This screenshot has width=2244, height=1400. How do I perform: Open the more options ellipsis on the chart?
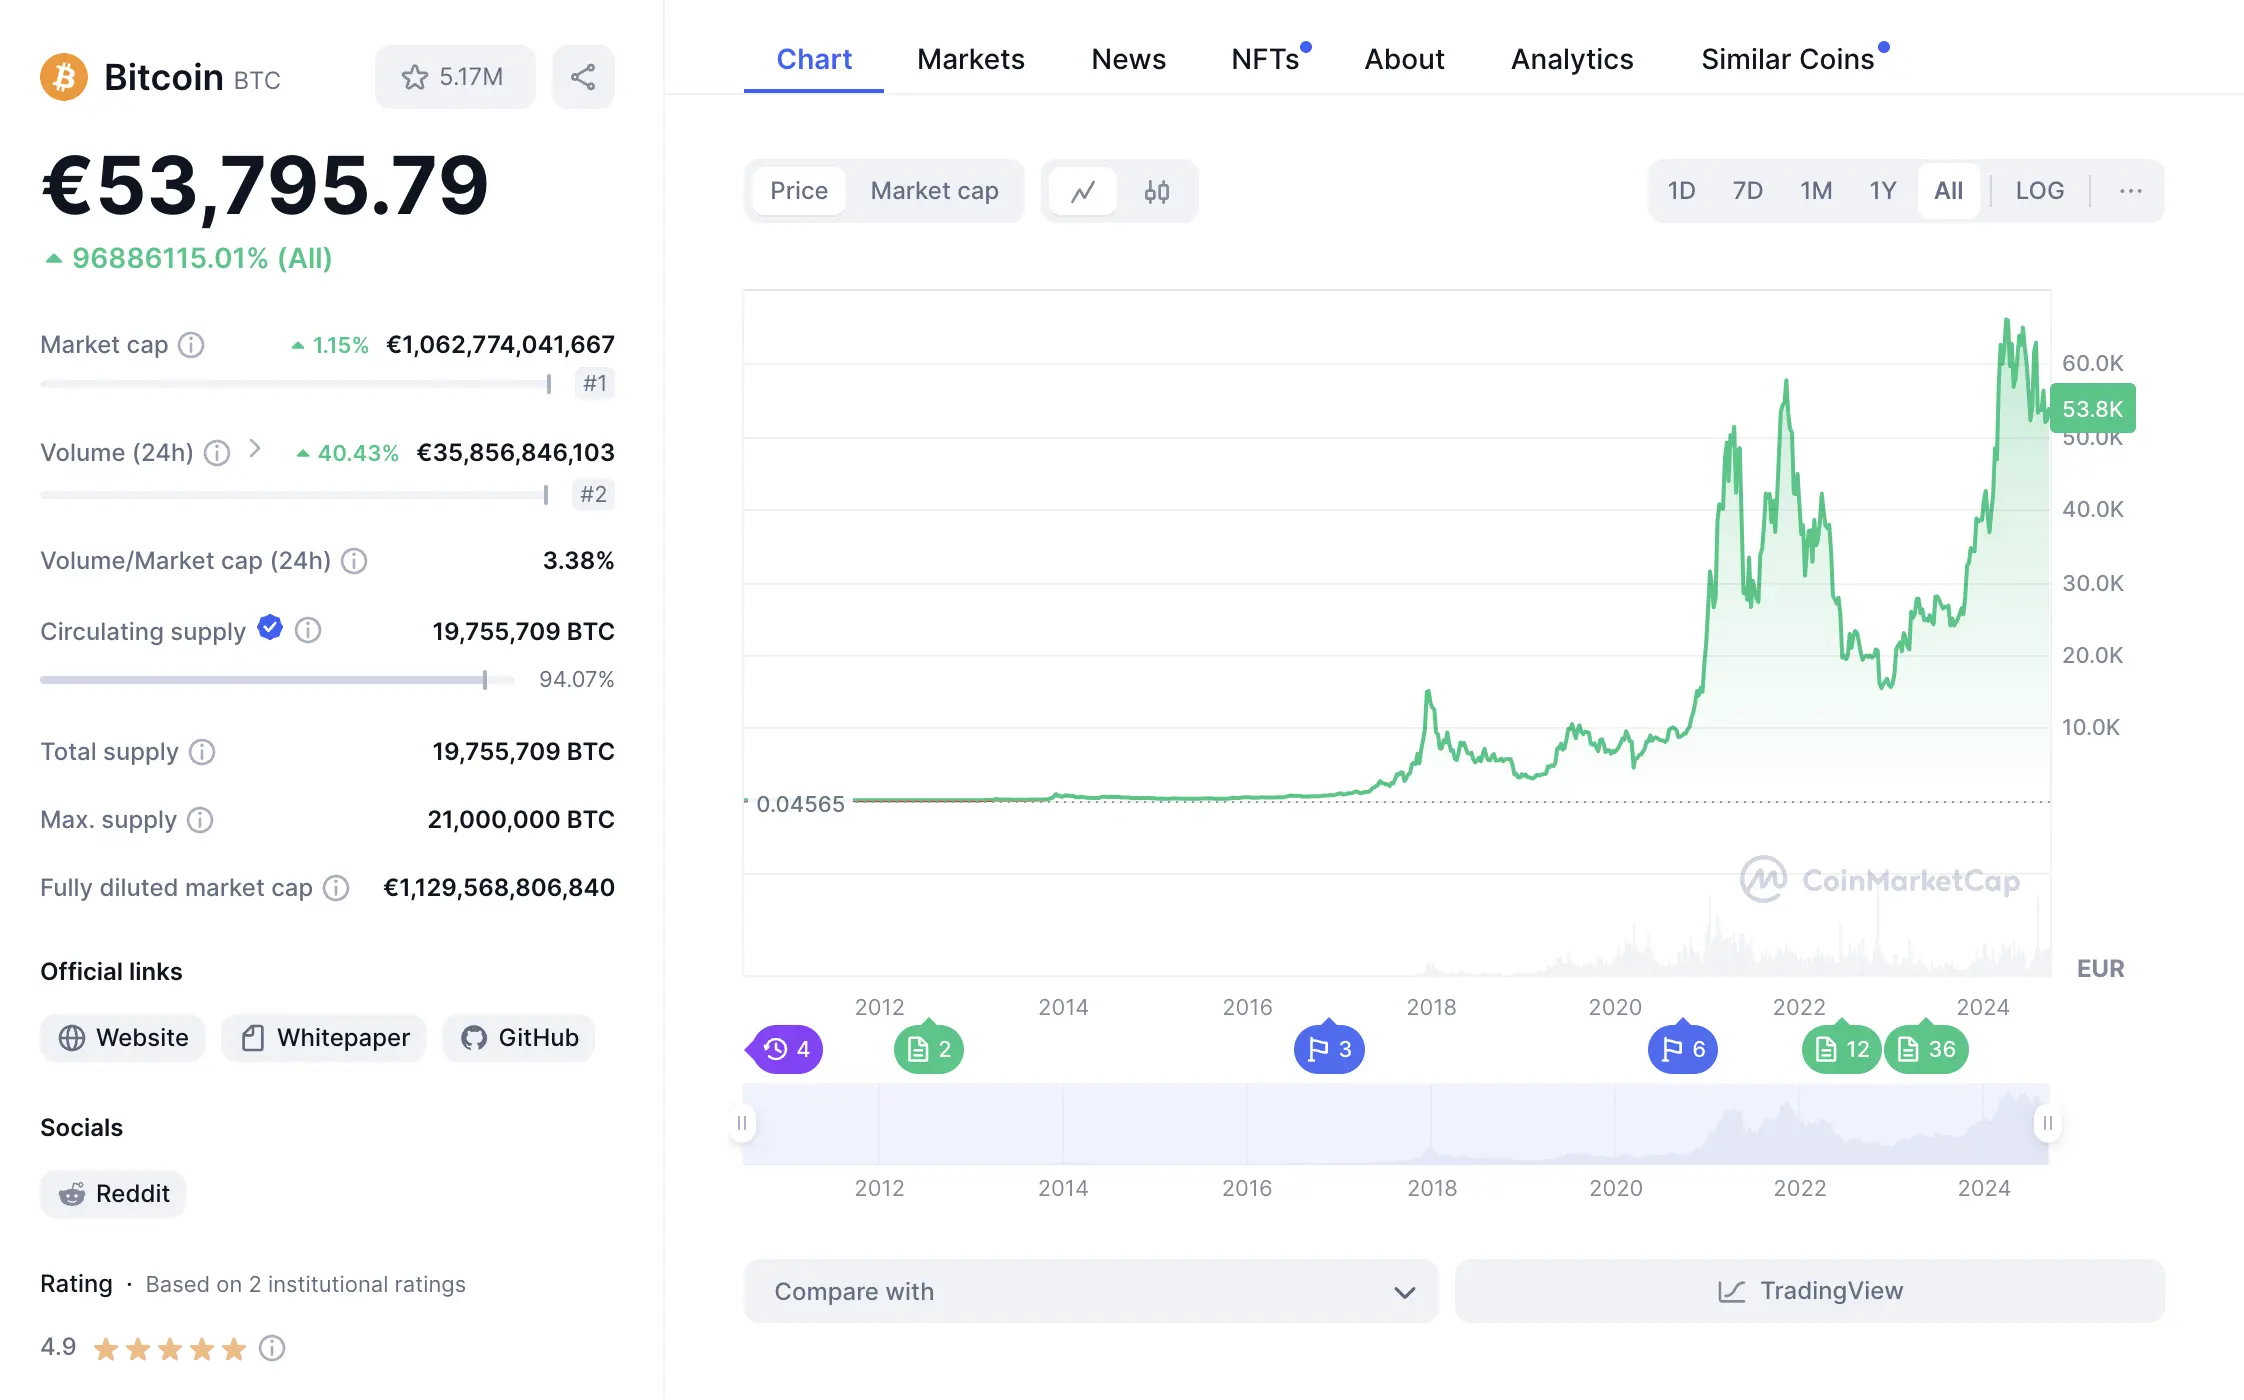coord(2130,191)
